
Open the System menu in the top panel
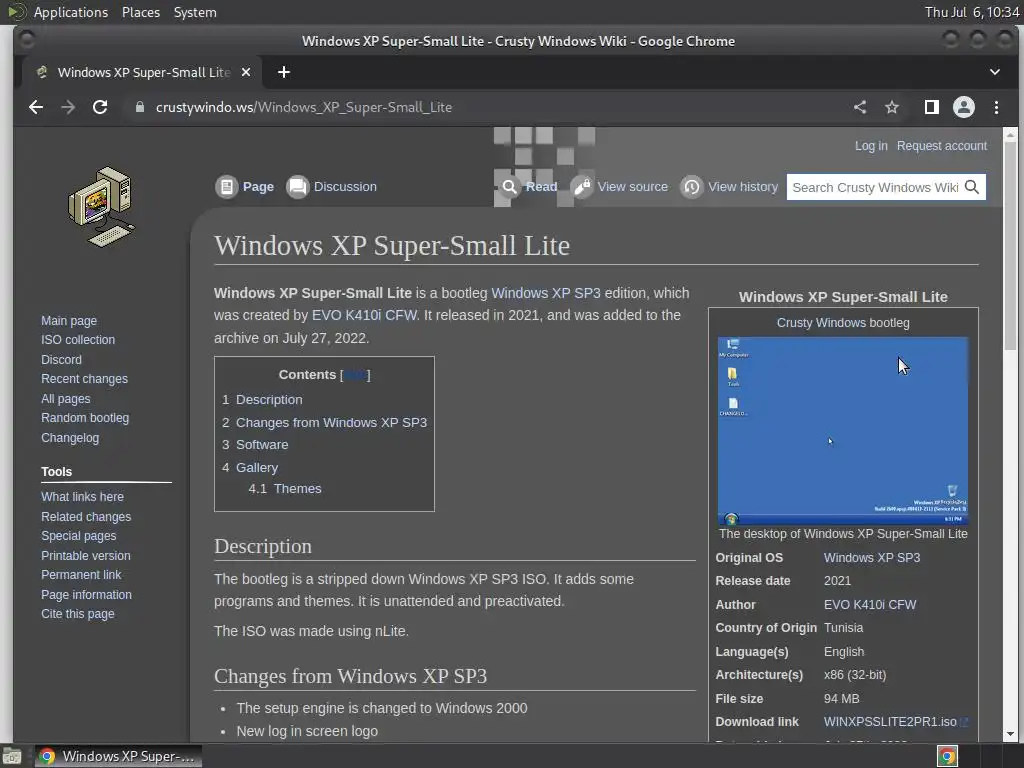195,12
